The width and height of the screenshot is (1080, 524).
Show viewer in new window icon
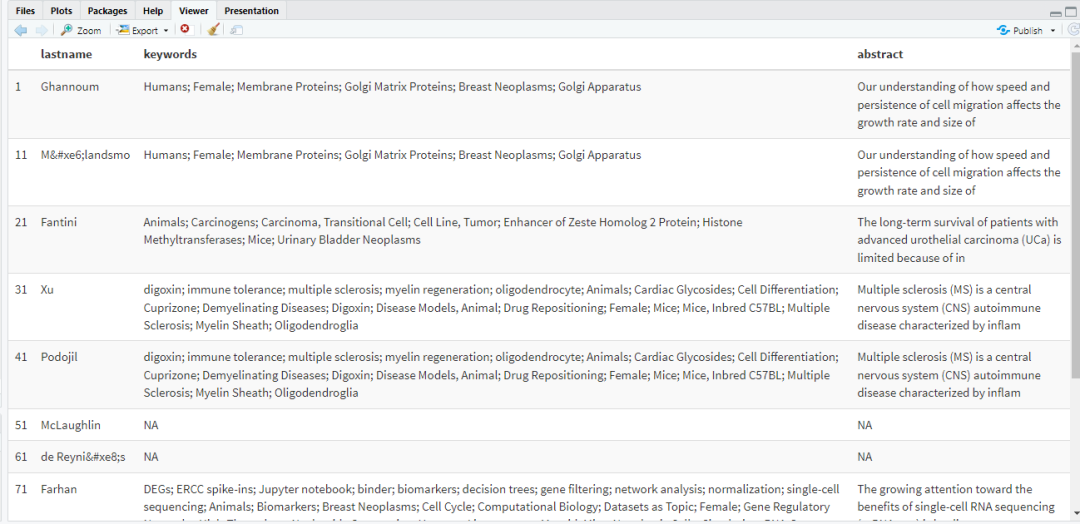coord(236,30)
